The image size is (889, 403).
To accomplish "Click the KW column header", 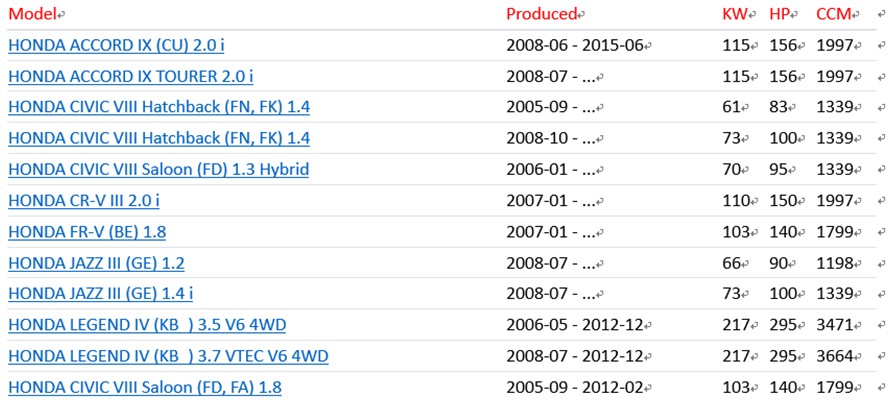I will click(735, 14).
